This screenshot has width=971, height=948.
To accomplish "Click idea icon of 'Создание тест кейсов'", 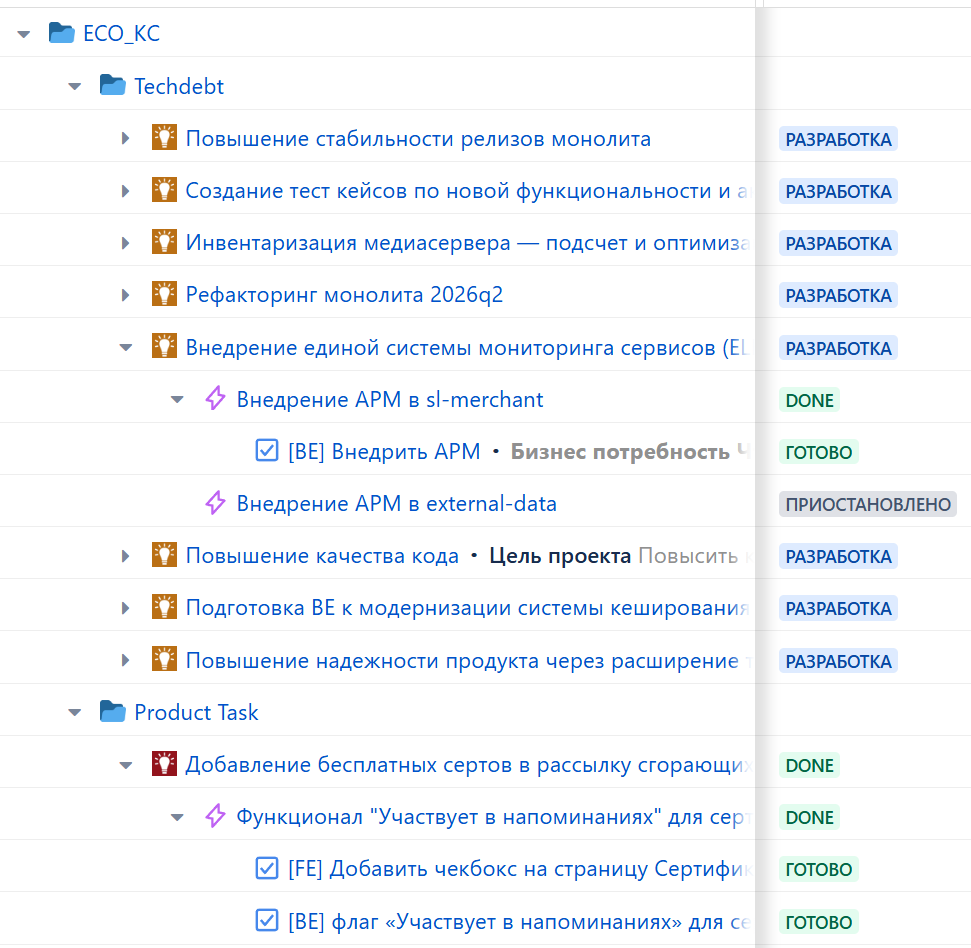I will click(164, 190).
